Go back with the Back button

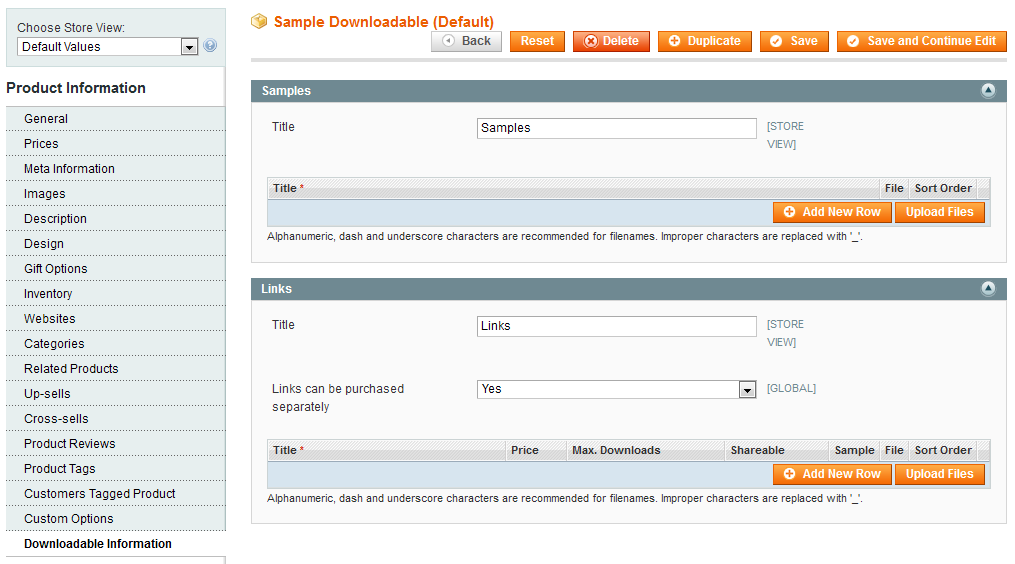[x=467, y=41]
